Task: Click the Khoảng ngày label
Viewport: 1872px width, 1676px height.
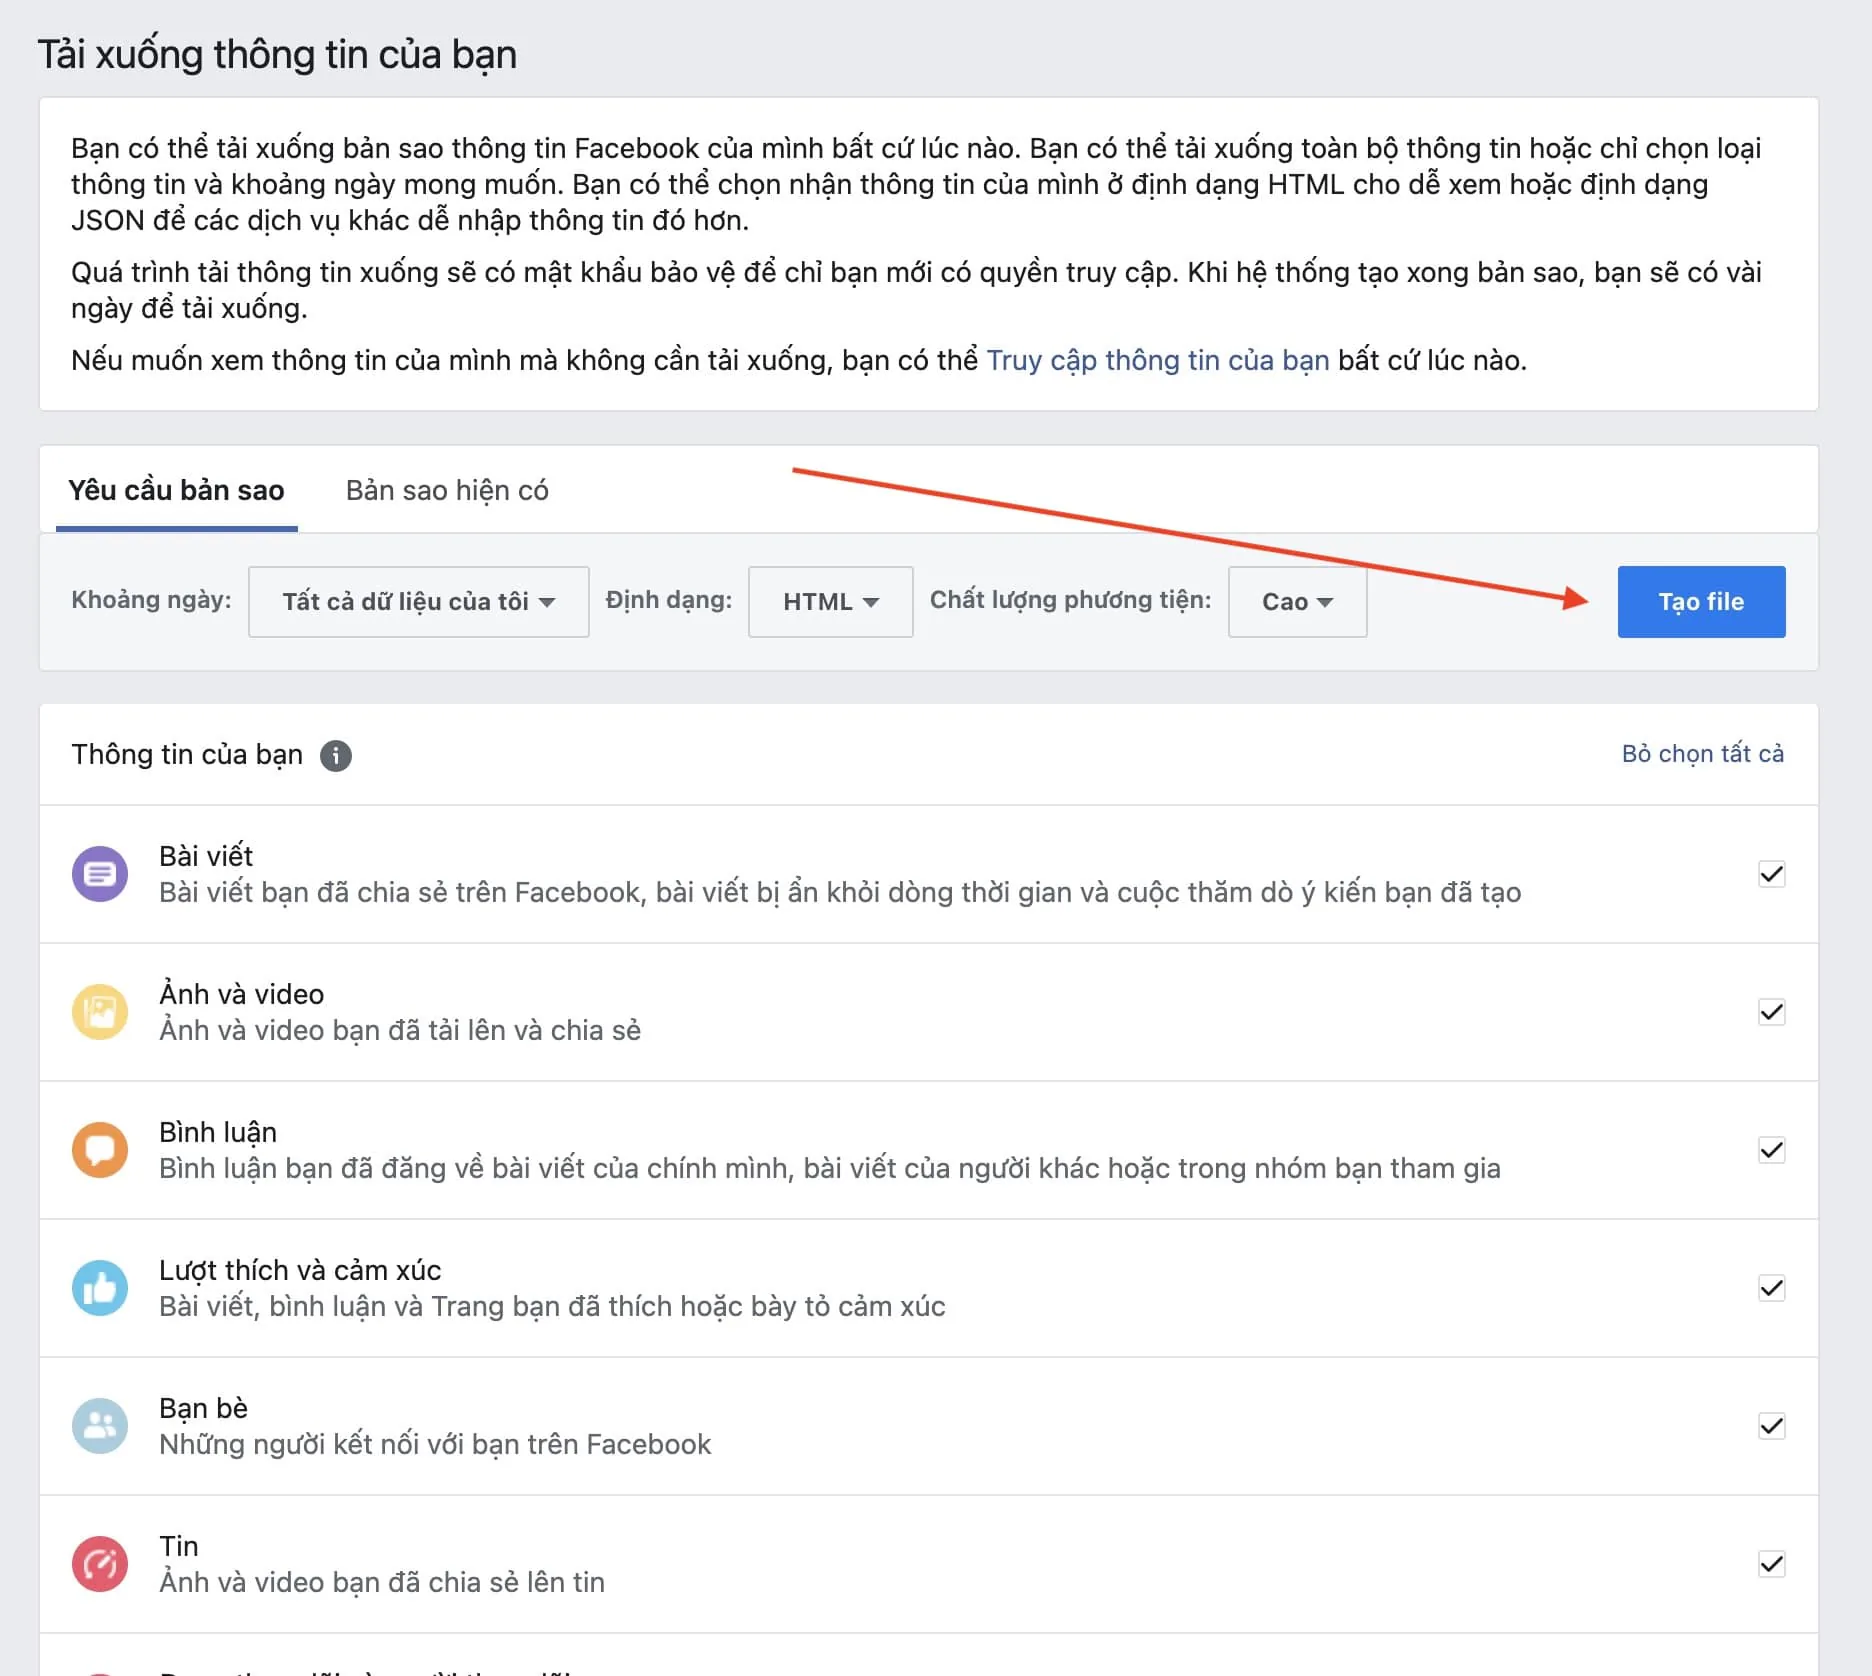Action: tap(151, 600)
